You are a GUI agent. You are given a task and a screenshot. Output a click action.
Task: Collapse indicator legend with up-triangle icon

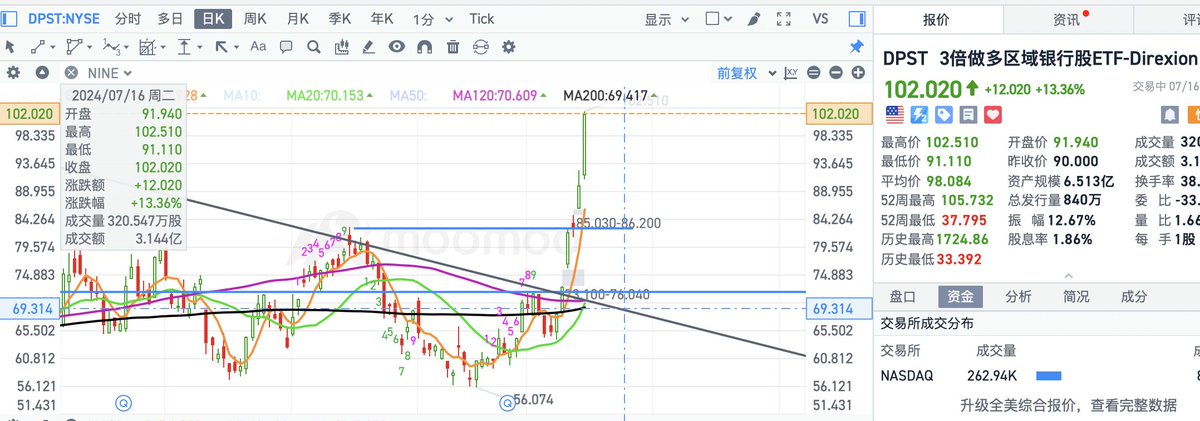(x=42, y=72)
